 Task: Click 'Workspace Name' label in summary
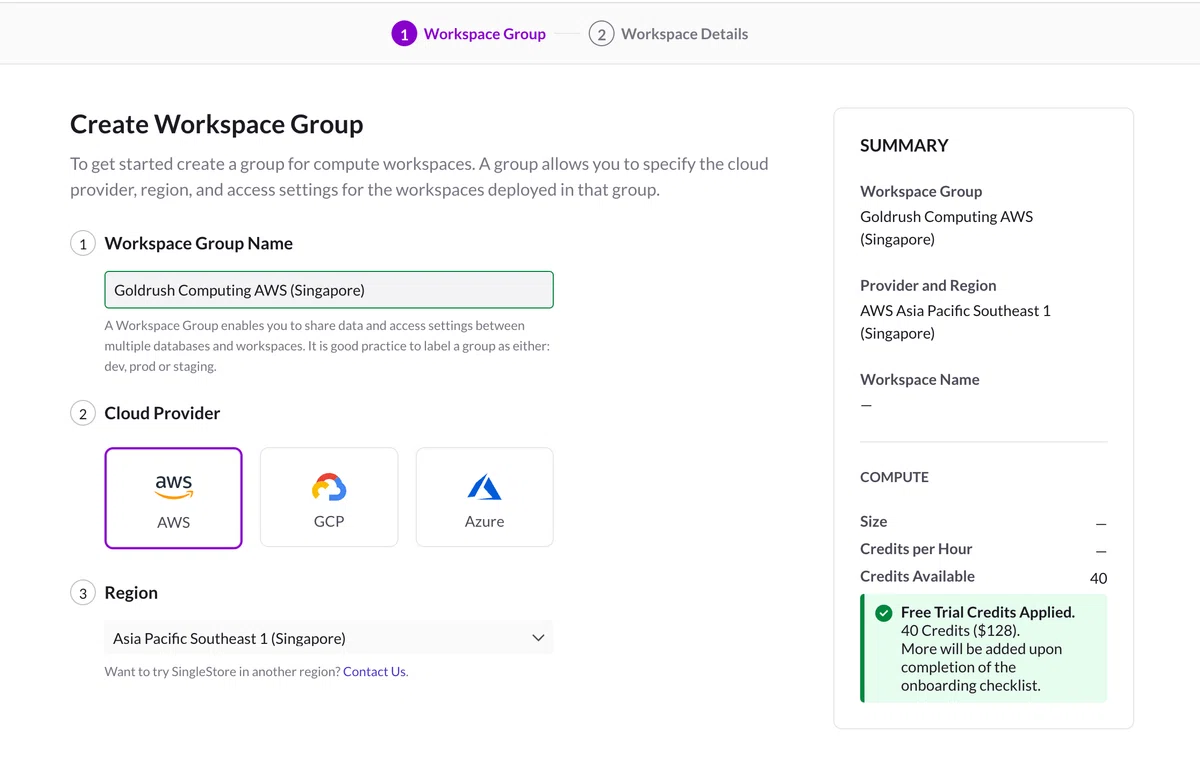click(x=920, y=380)
